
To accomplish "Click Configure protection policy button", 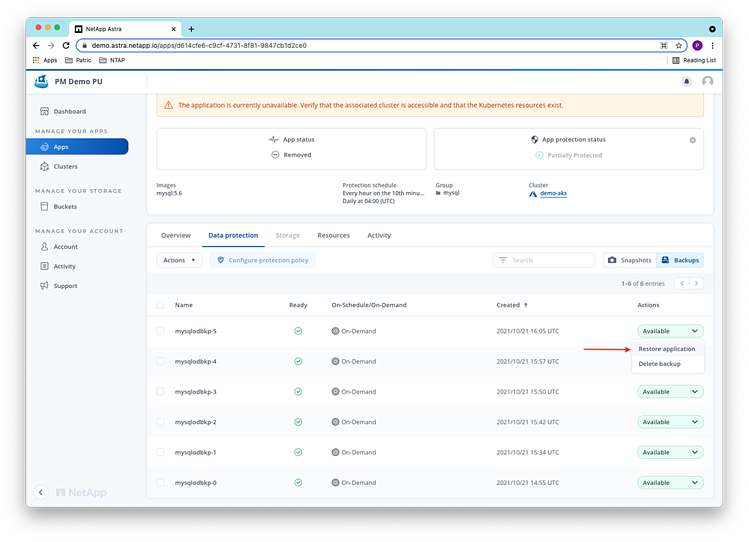I will pyautogui.click(x=264, y=260).
